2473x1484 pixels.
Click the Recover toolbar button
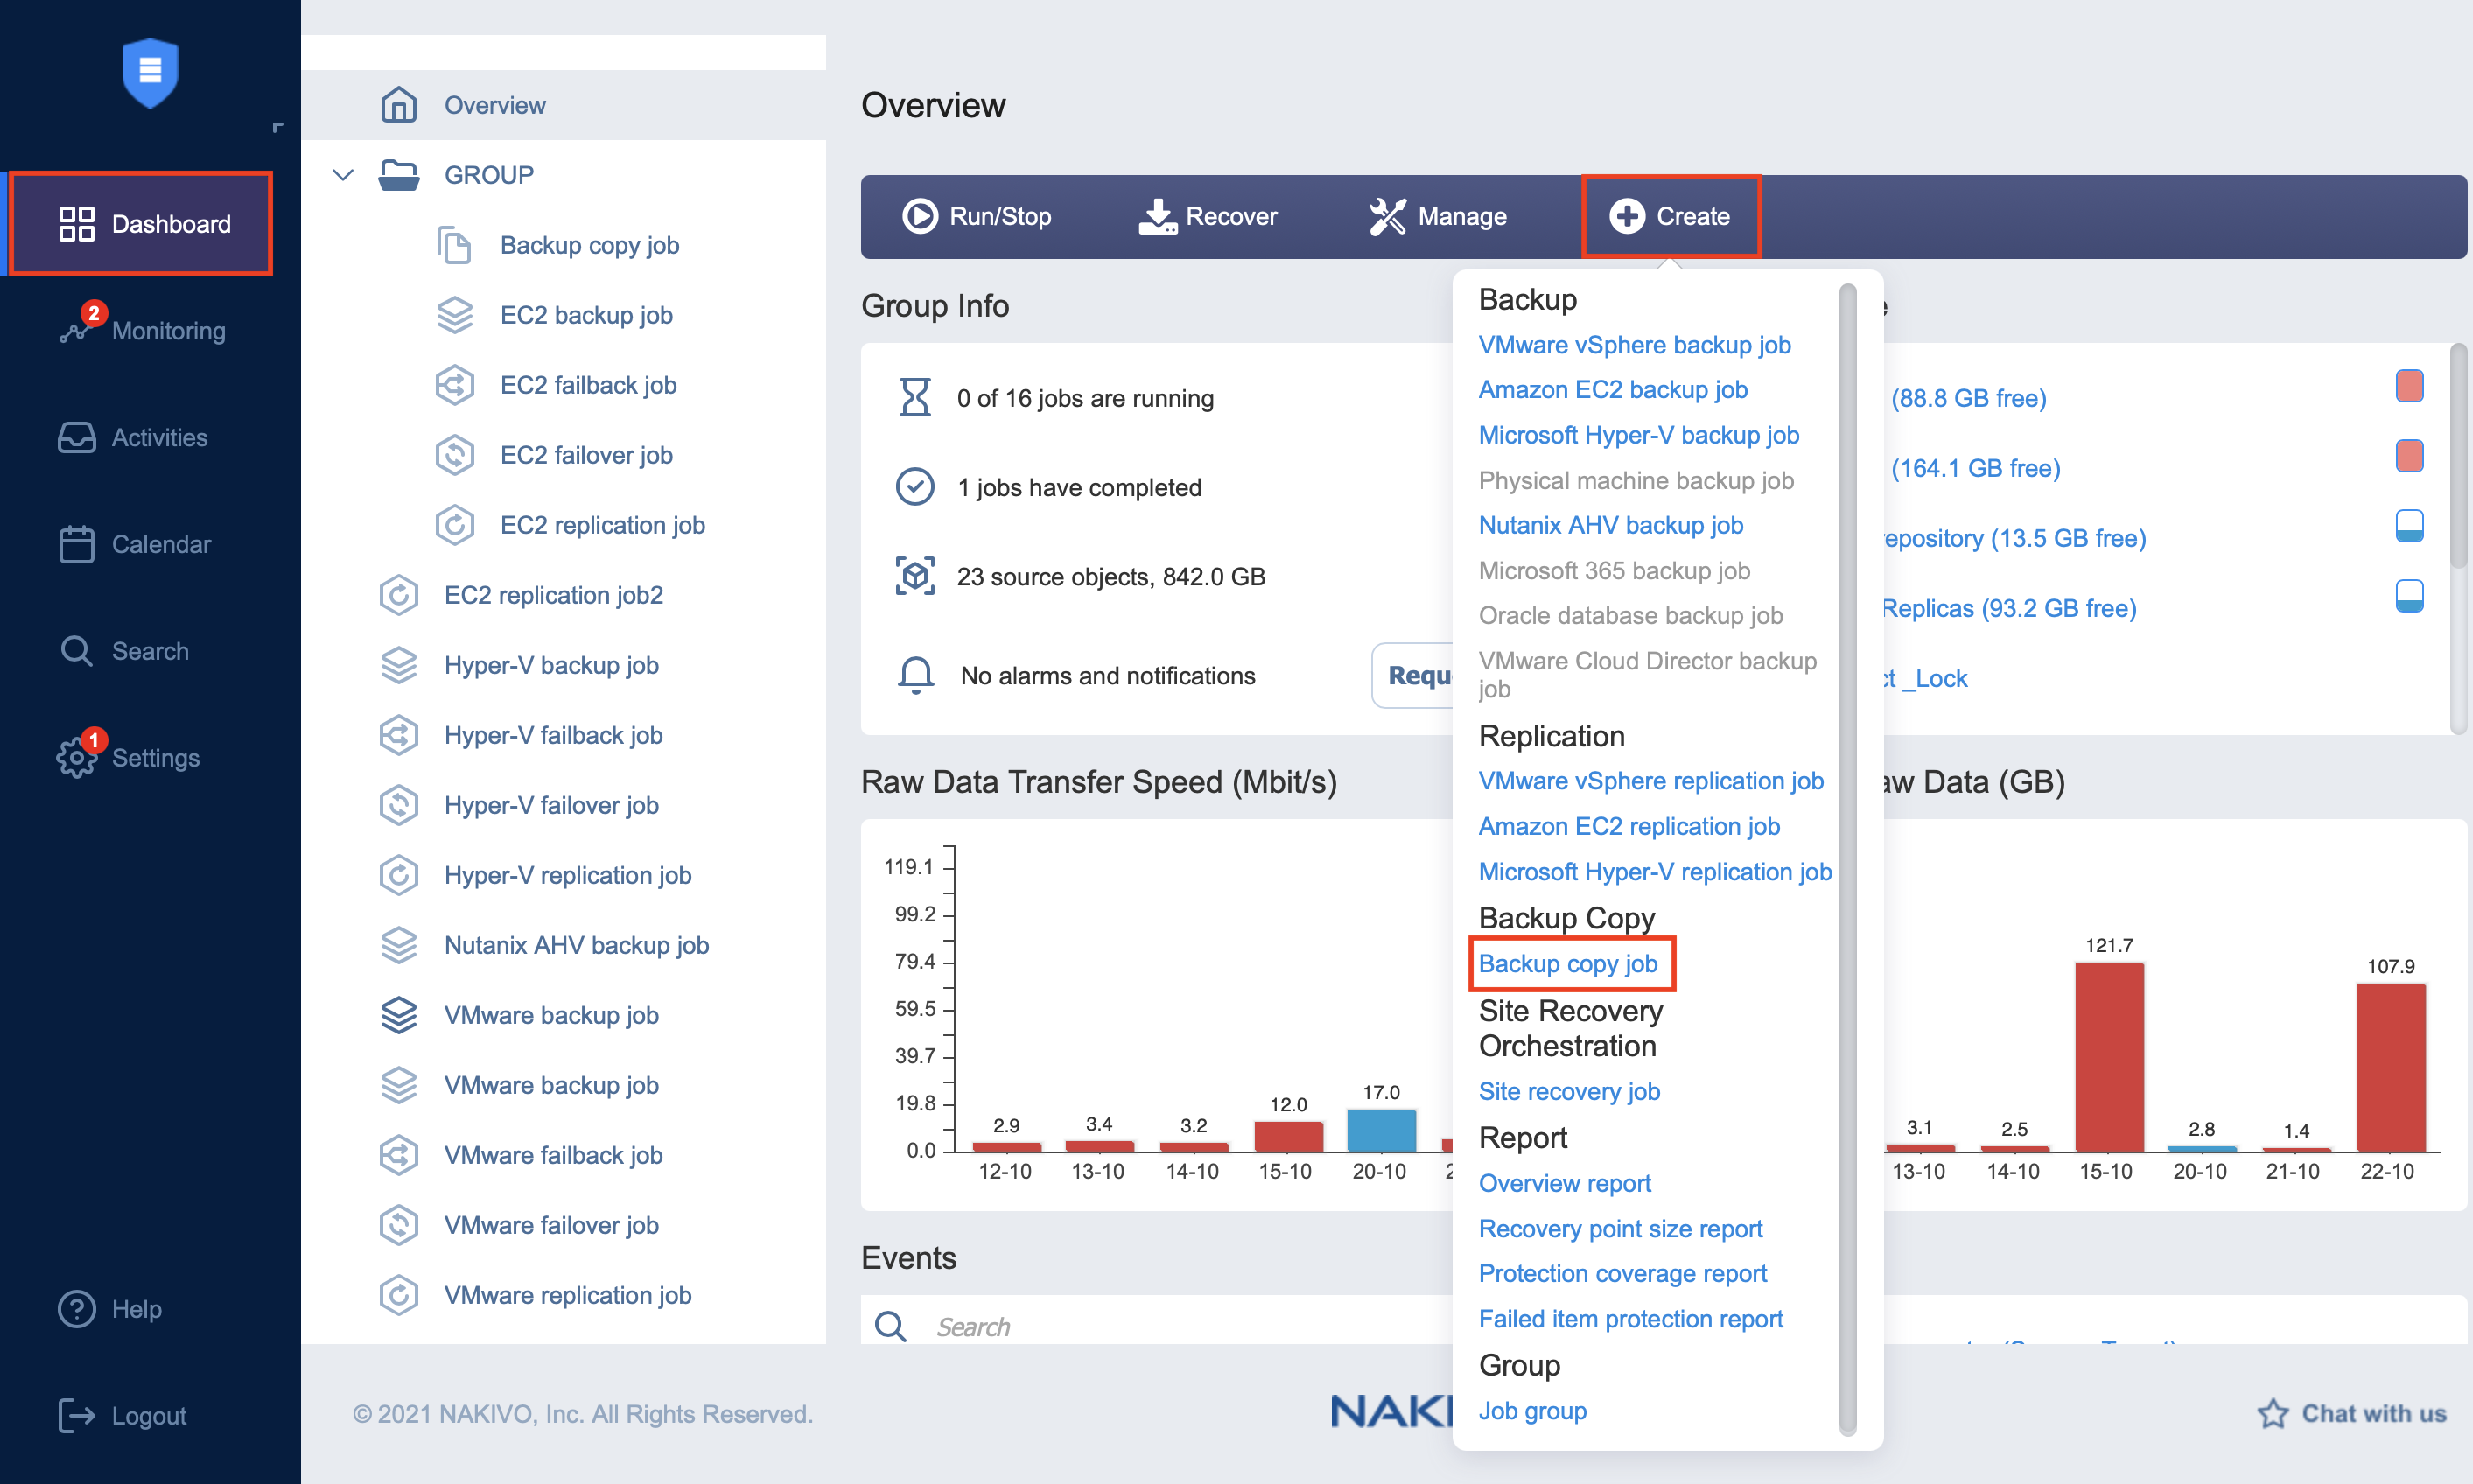point(1207,216)
